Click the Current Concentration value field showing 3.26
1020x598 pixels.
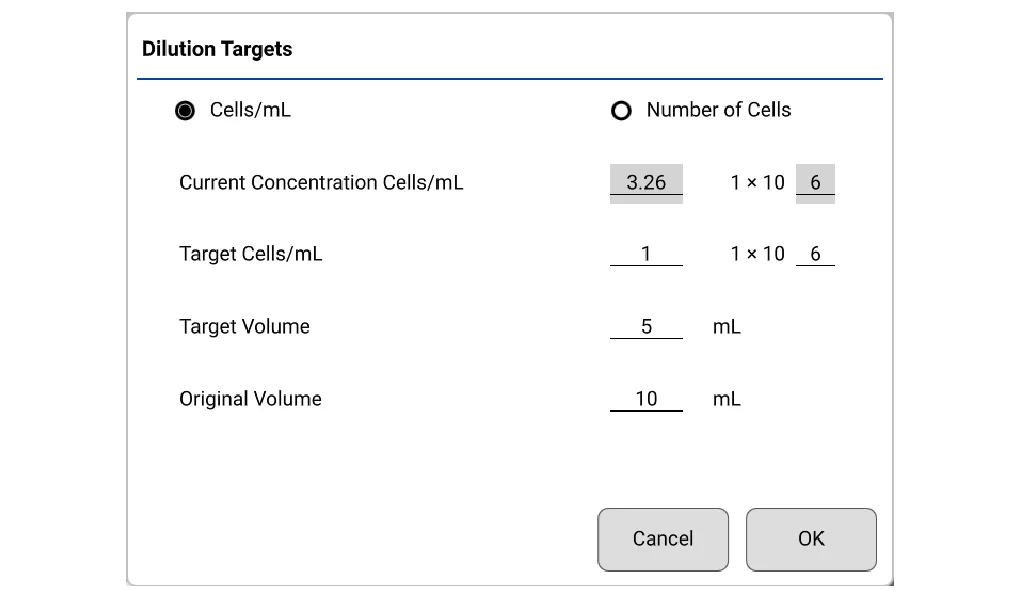pos(646,183)
